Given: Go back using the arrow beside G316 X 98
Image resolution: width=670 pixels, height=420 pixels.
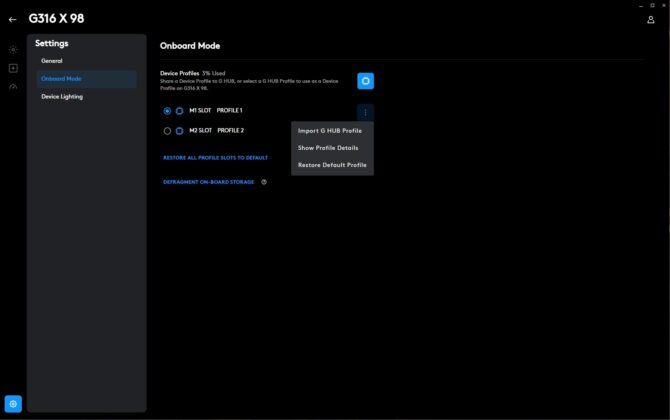Looking at the screenshot, I should 12,19.
